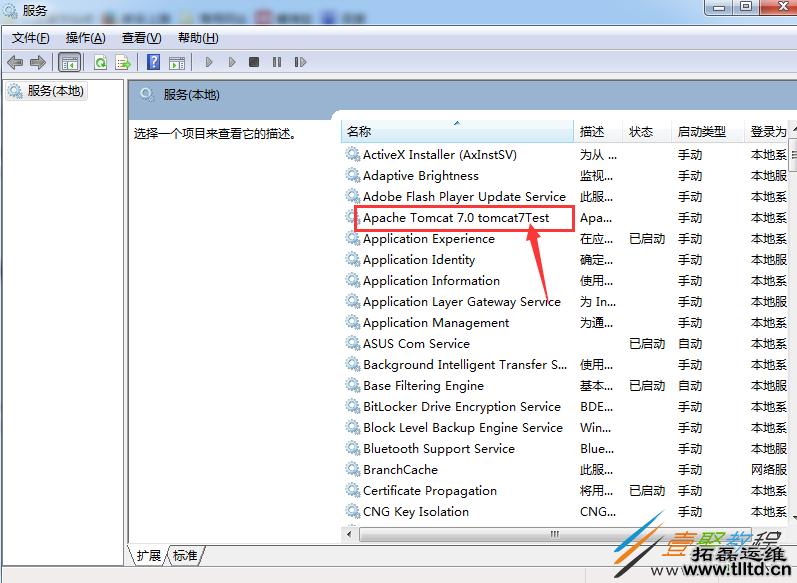
Task: Switch to the 标准 tab
Action: pos(185,555)
